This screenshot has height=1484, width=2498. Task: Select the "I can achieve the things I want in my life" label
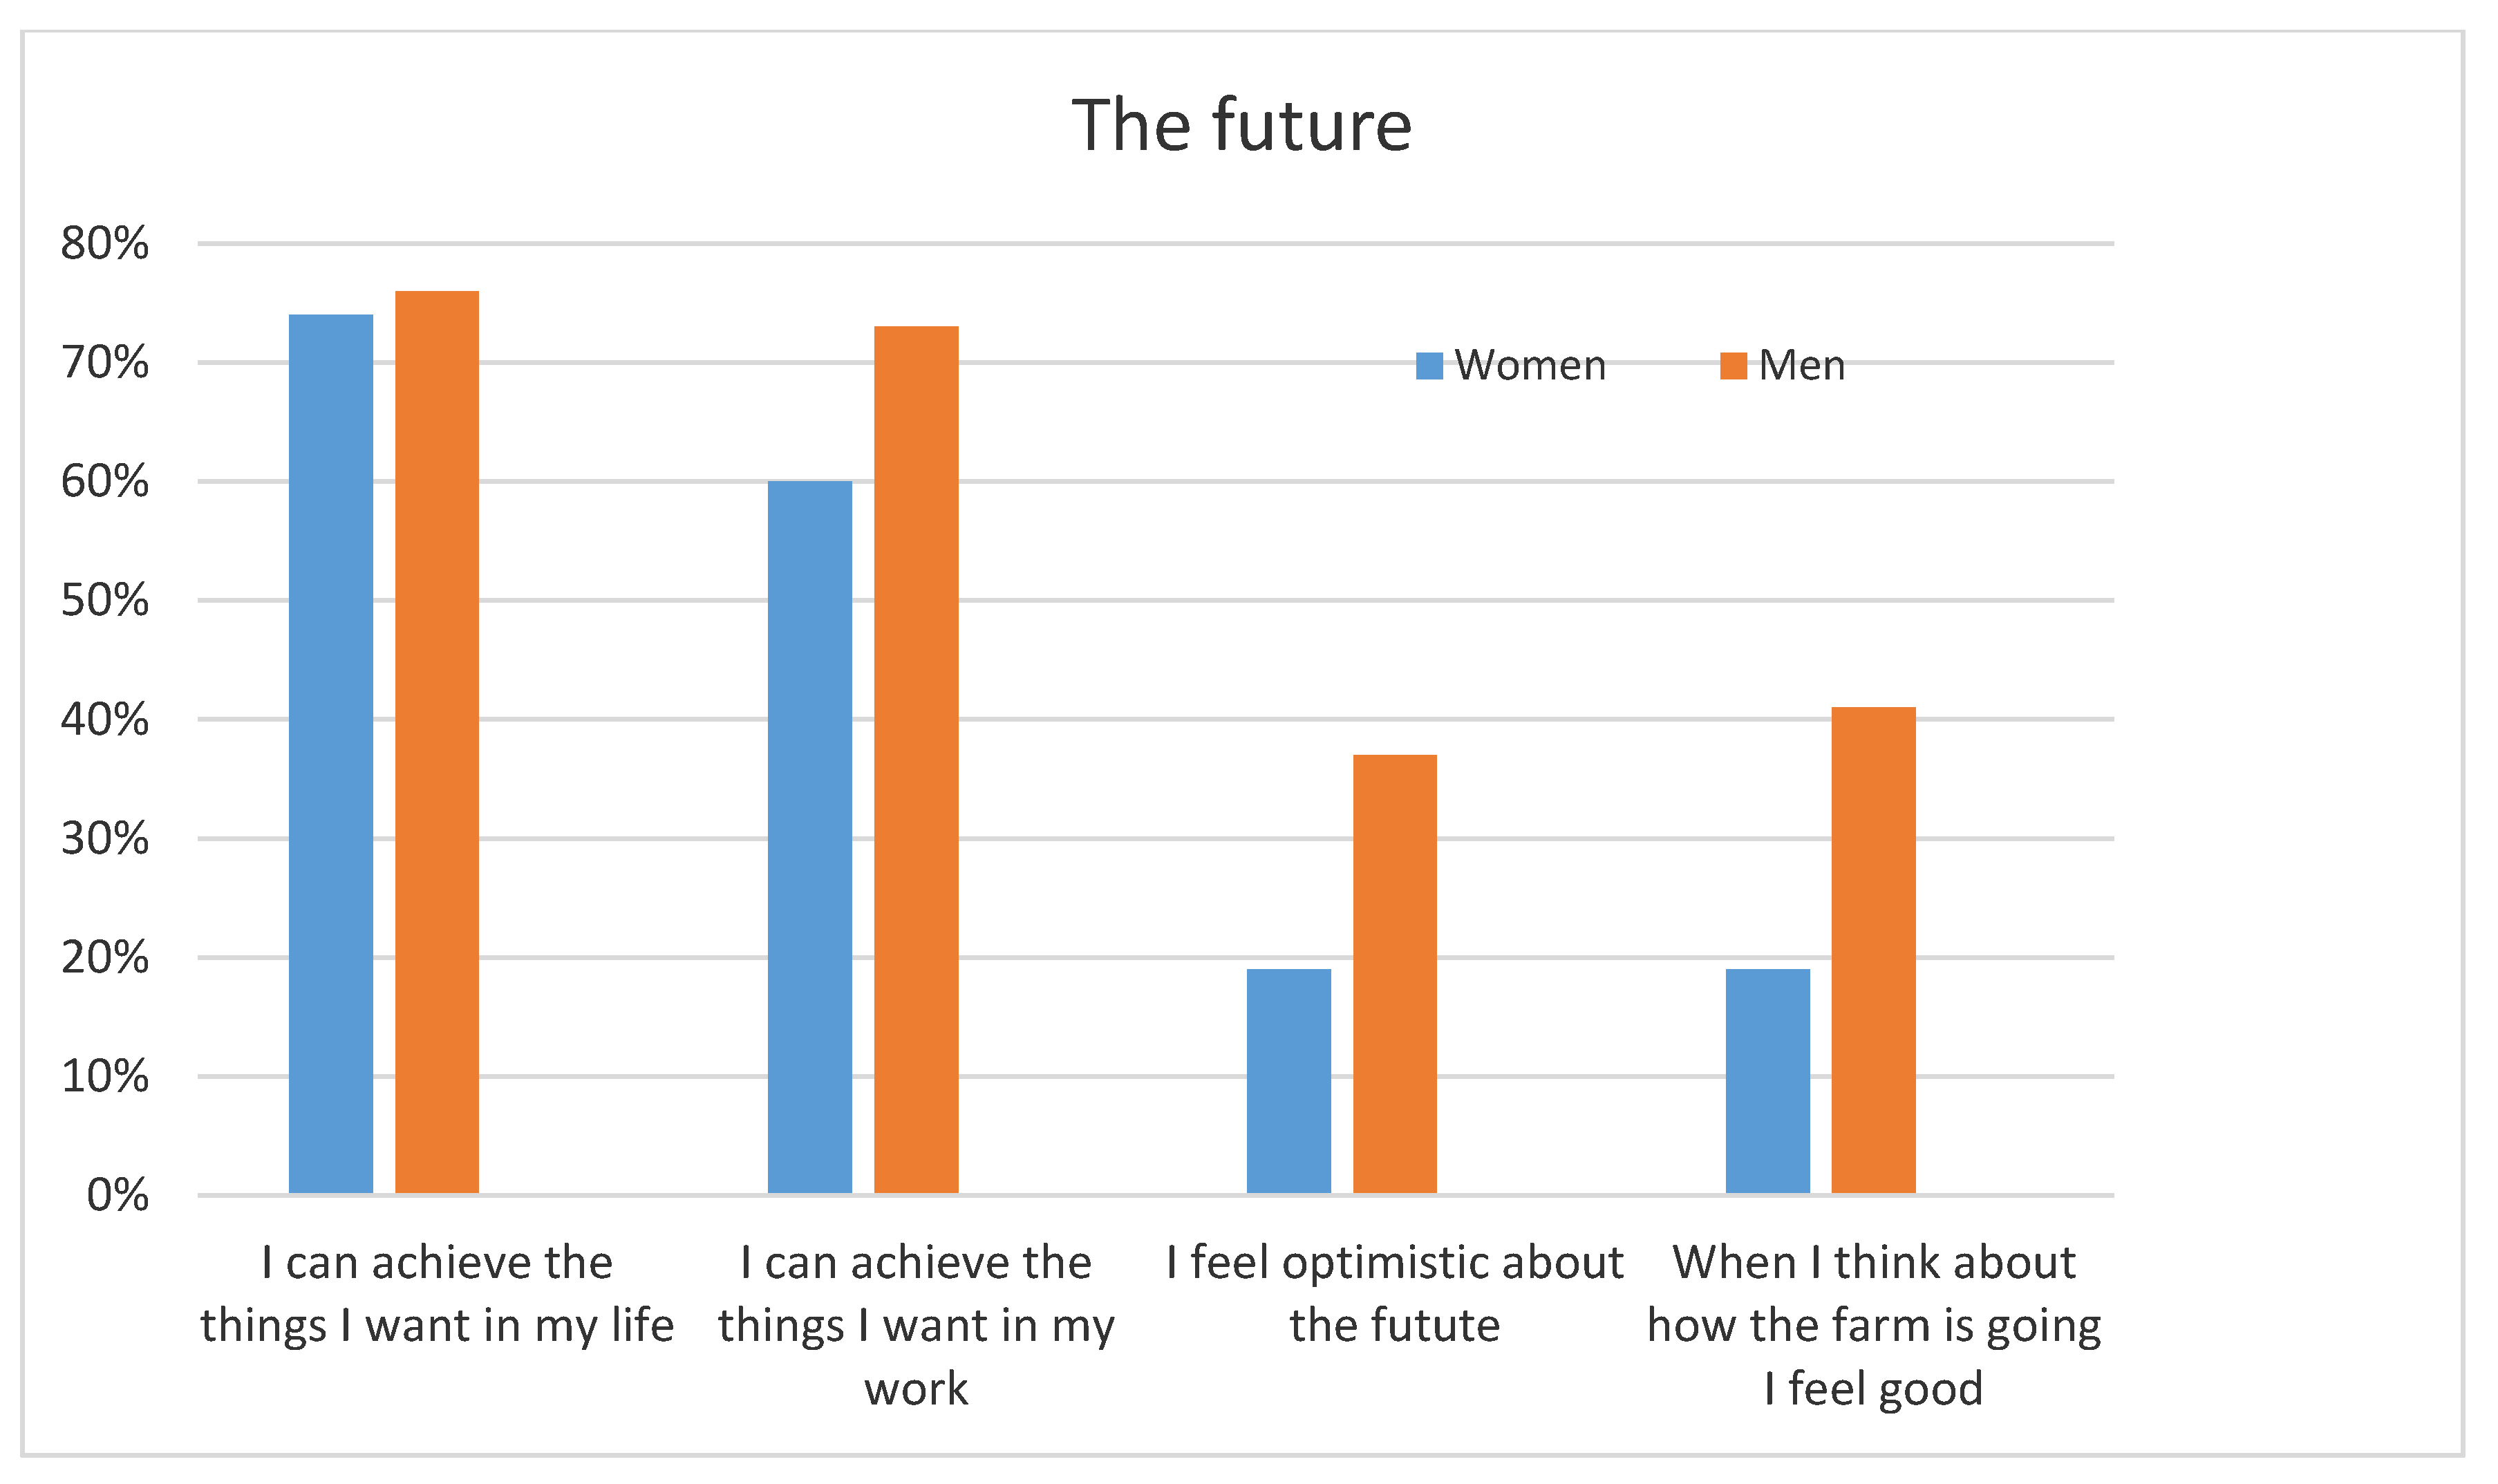[437, 1294]
